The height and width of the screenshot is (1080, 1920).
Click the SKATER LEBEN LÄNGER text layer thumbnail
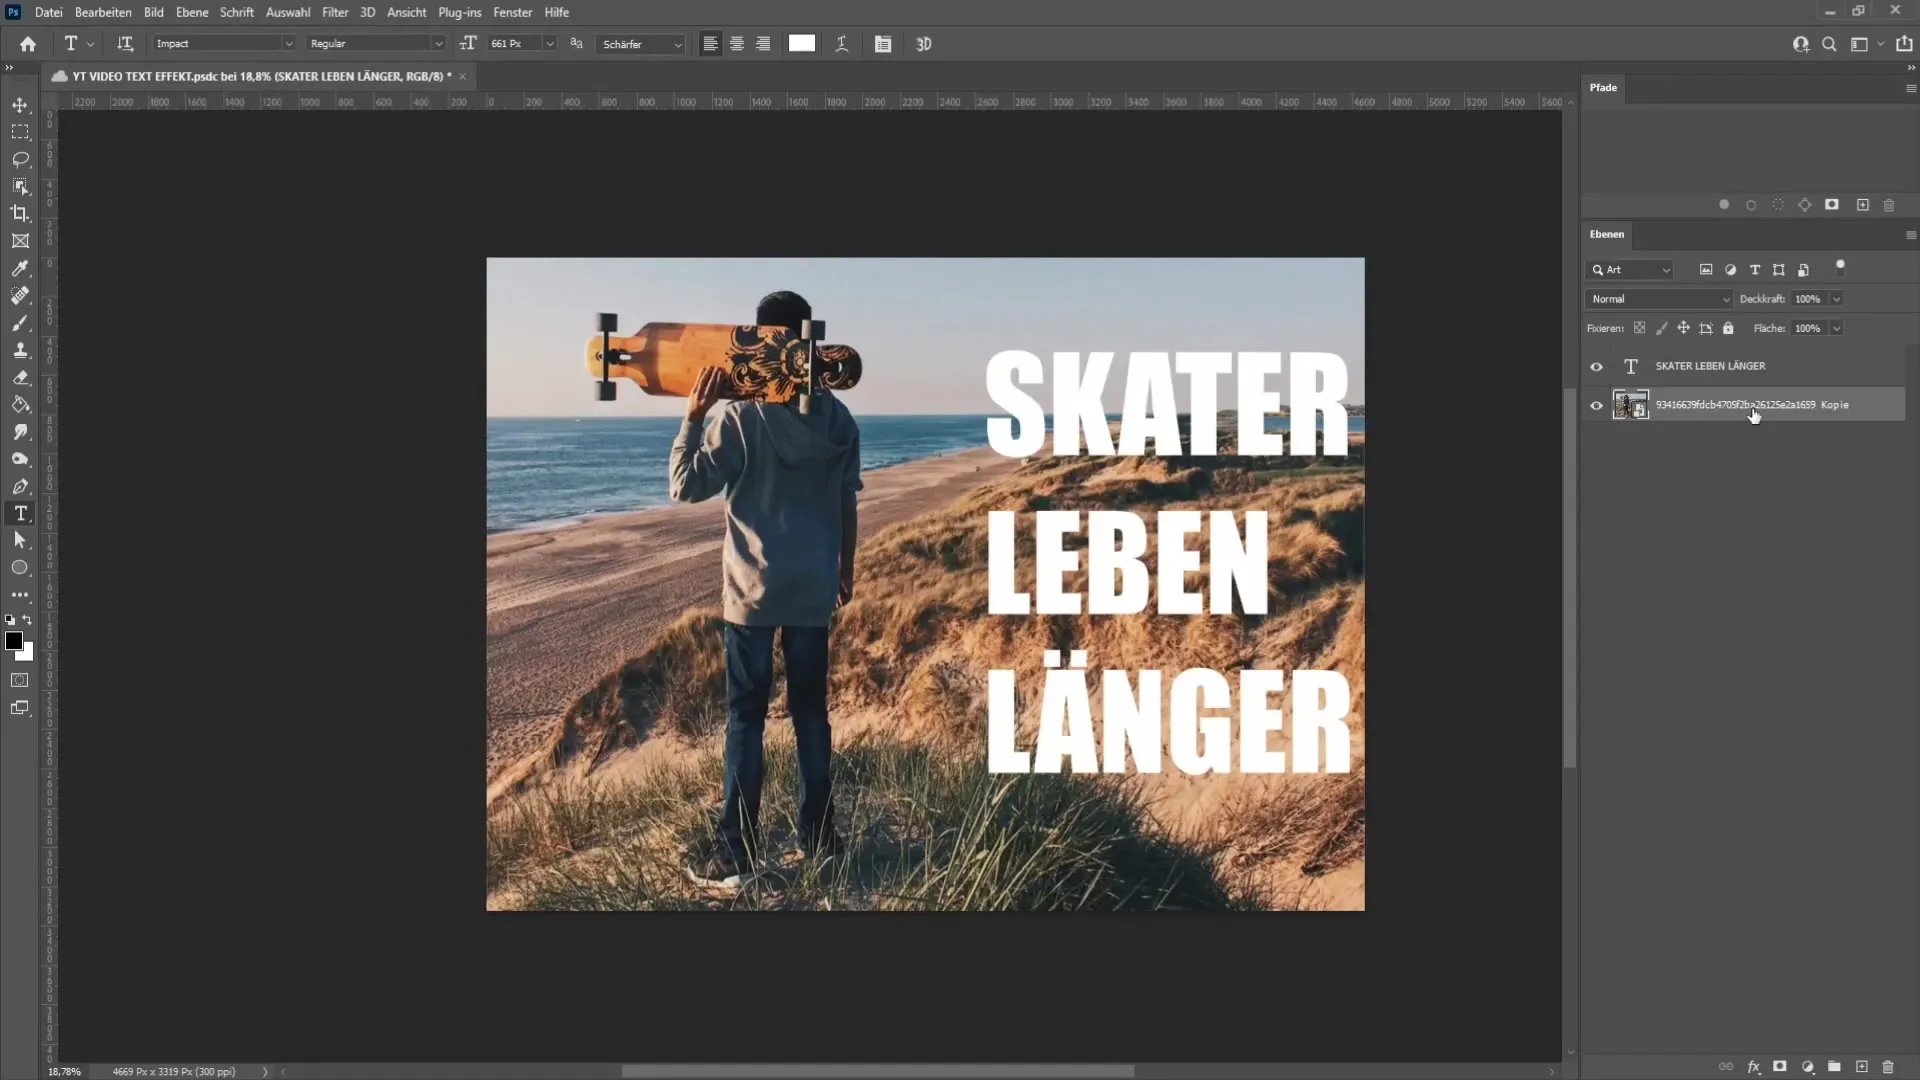[x=1631, y=365]
